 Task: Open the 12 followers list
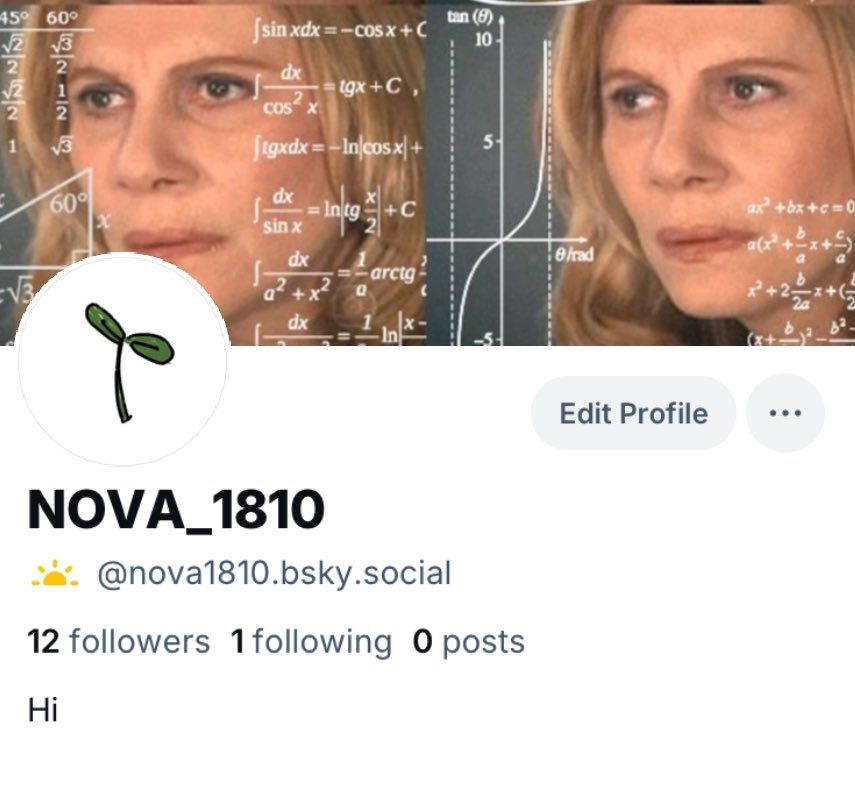[118, 641]
